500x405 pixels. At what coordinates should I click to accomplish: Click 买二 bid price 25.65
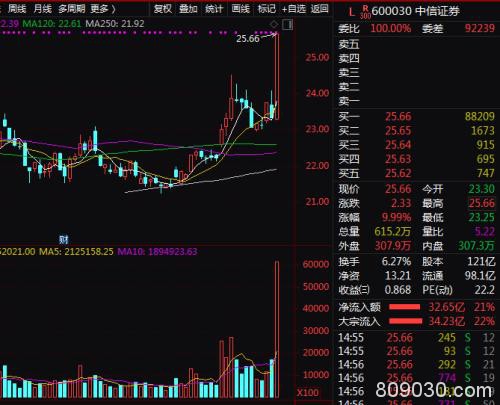[x=398, y=131]
